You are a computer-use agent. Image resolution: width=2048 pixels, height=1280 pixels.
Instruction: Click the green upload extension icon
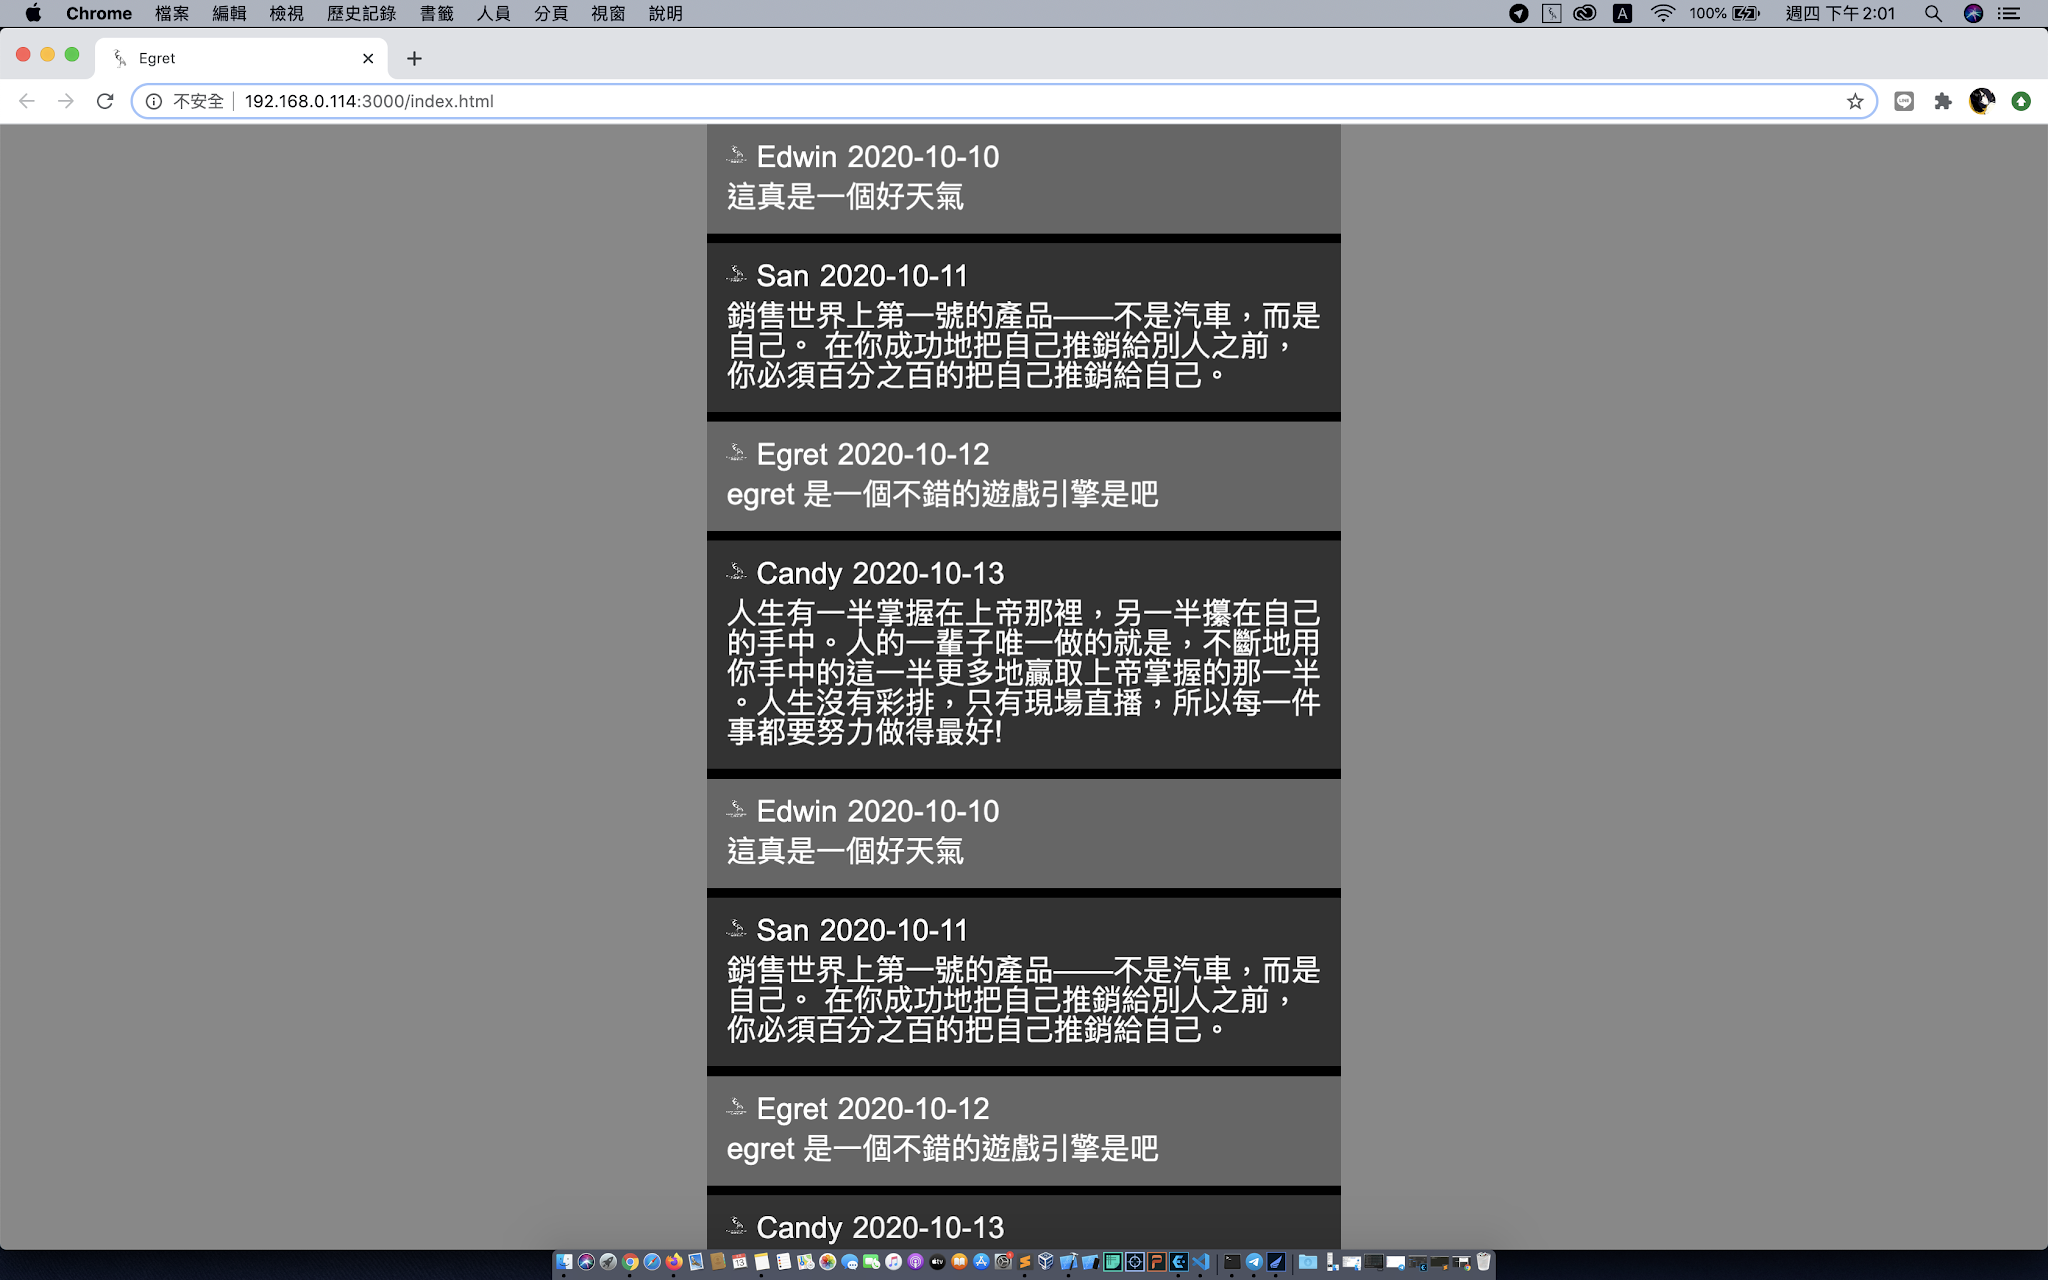click(2022, 101)
